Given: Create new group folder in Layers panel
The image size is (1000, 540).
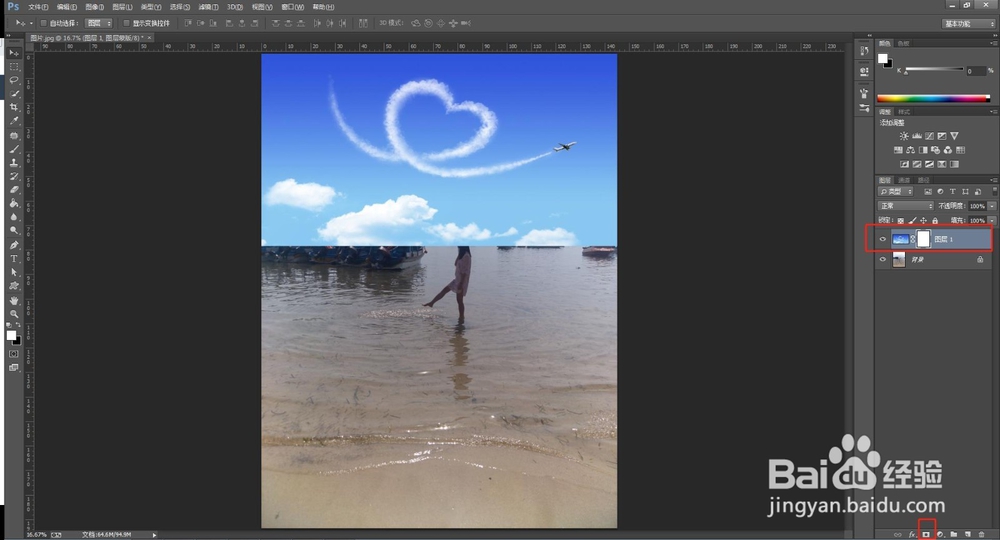Looking at the screenshot, I should click(954, 534).
